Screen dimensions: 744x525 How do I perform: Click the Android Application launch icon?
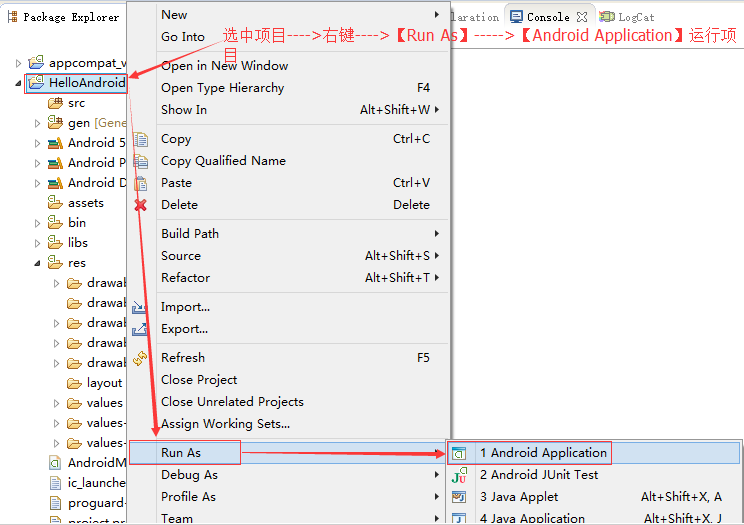click(459, 453)
